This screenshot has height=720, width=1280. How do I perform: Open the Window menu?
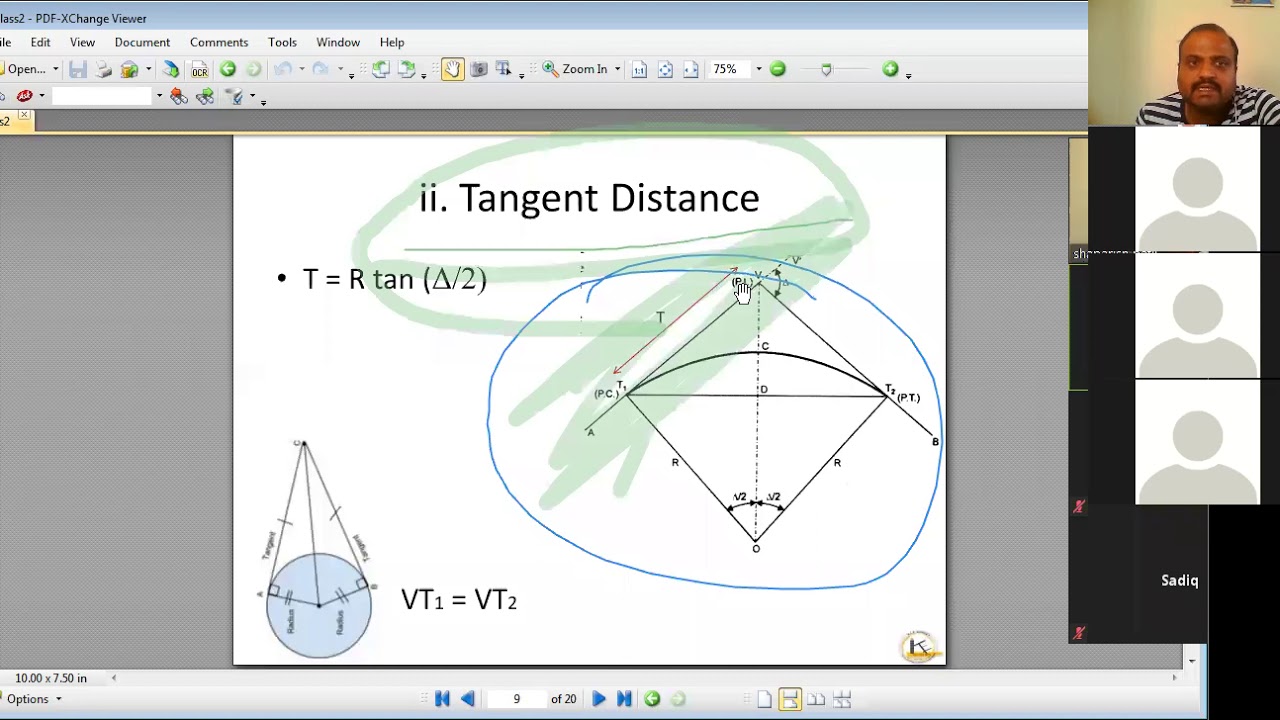[x=338, y=42]
